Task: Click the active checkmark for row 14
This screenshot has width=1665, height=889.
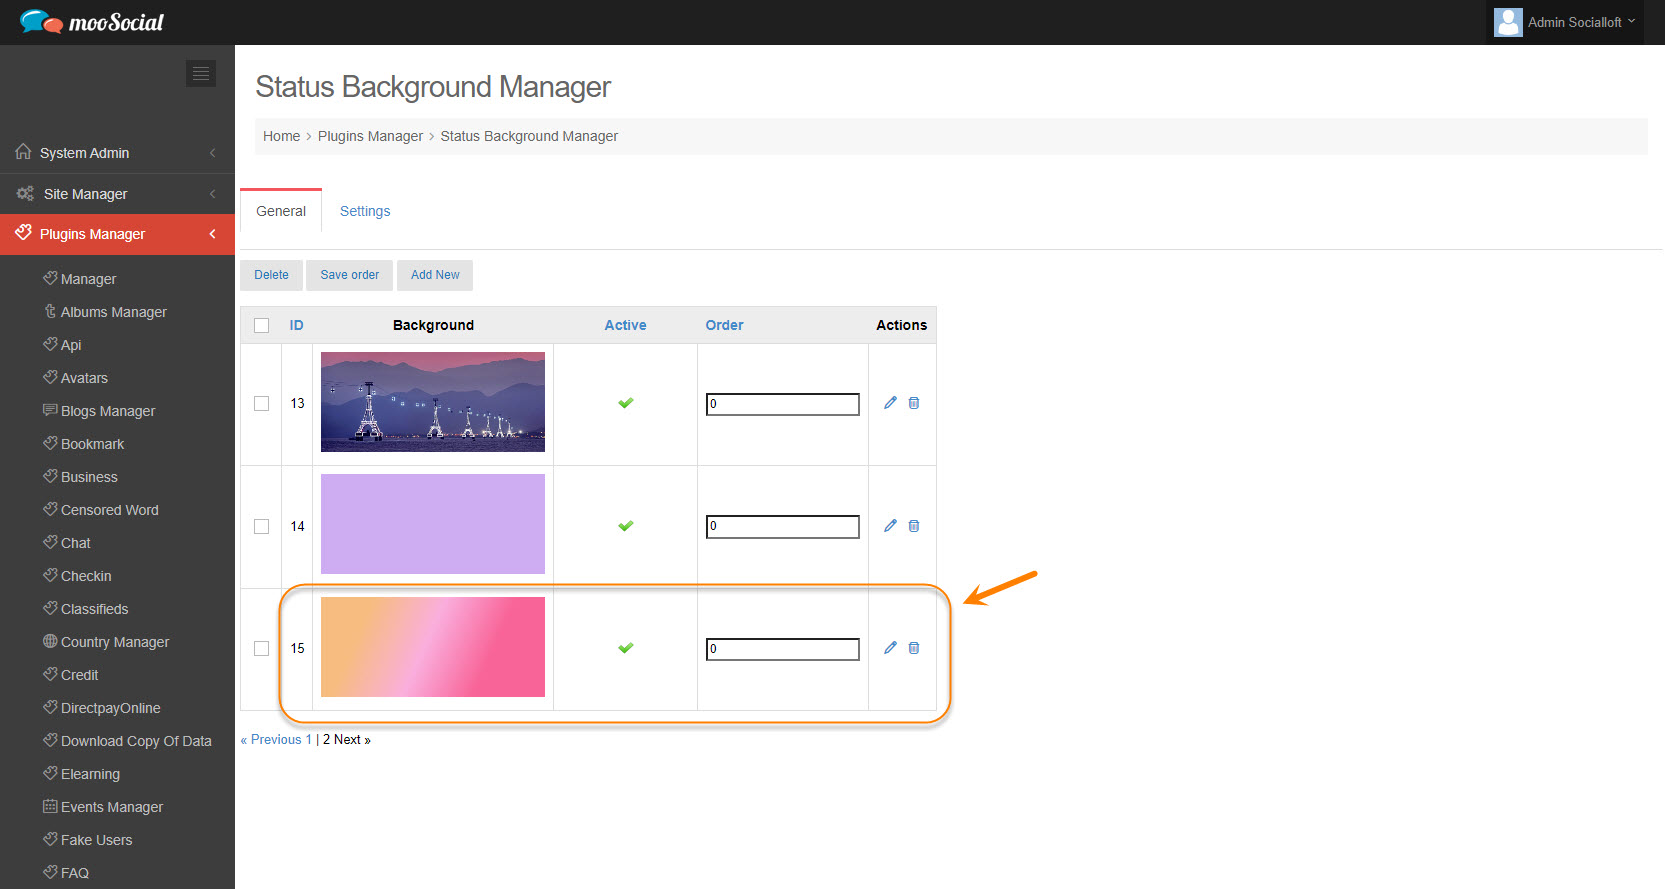Action: 626,526
